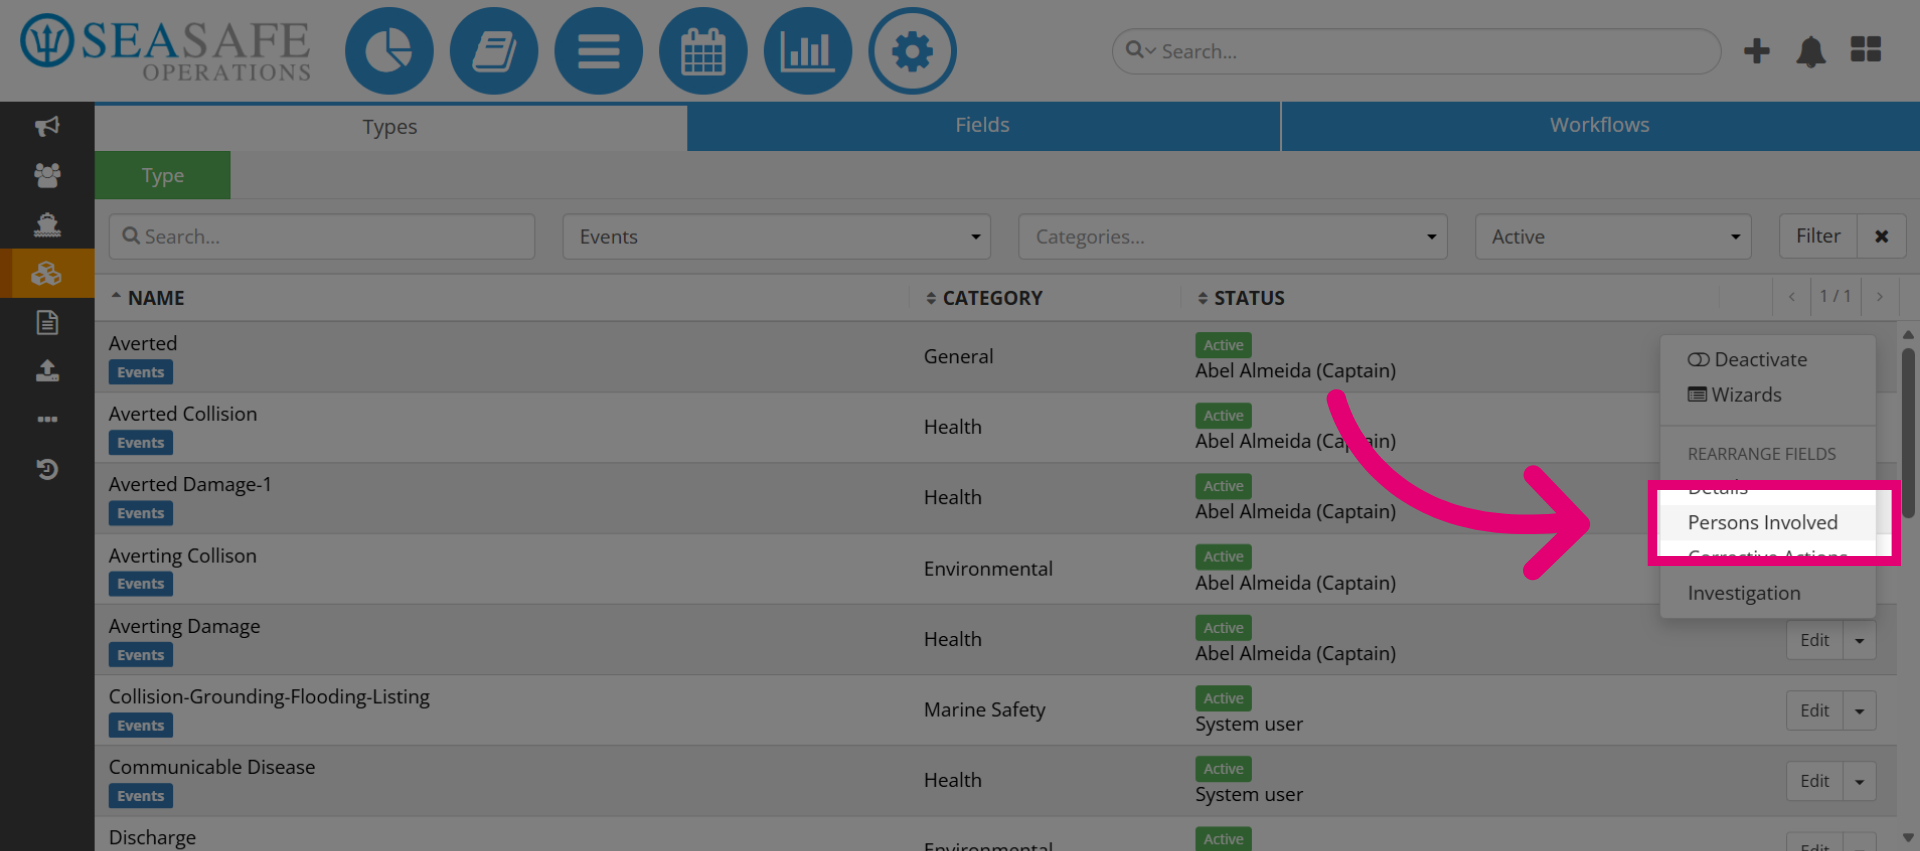This screenshot has height=851, width=1920.
Task: Click the megaphone announcements sidebar icon
Action: [47, 126]
